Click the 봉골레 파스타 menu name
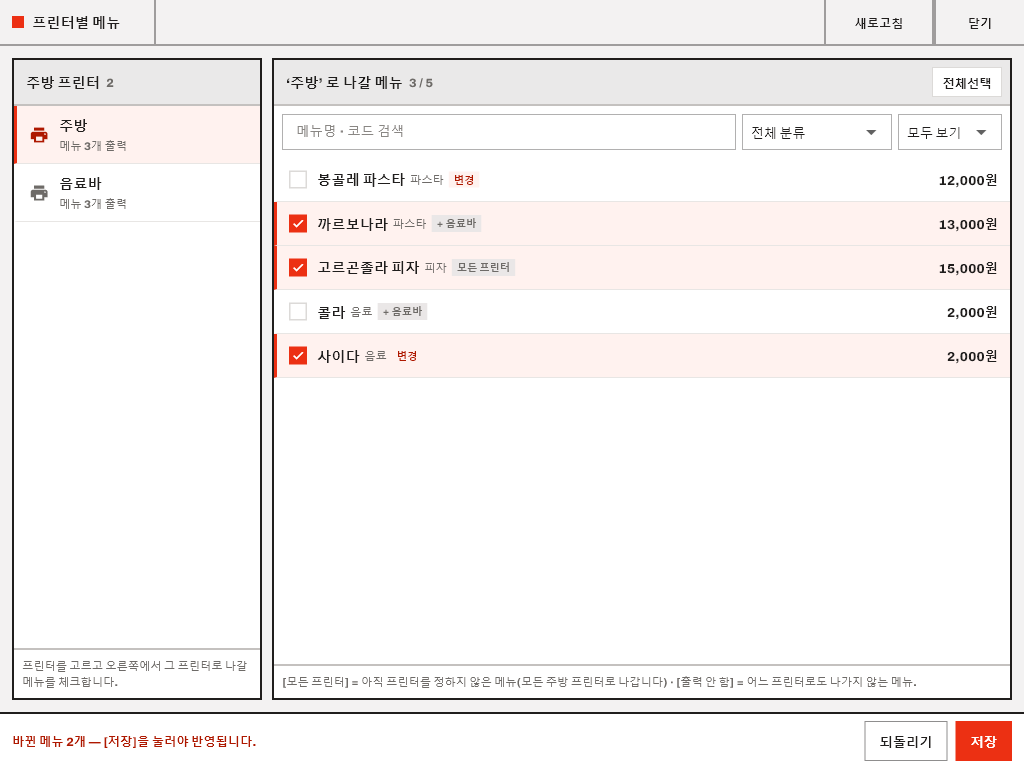1024x768 pixels. coord(361,180)
